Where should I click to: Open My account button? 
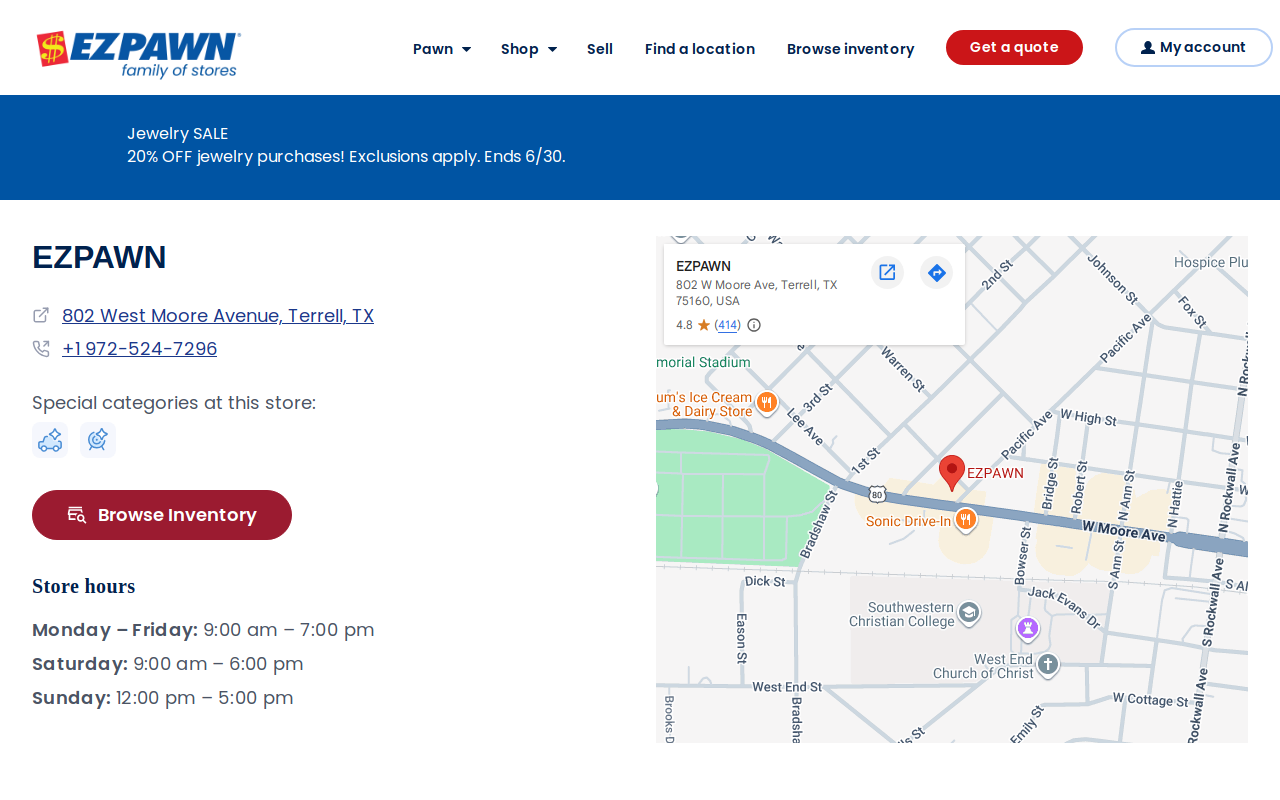click(x=1194, y=47)
